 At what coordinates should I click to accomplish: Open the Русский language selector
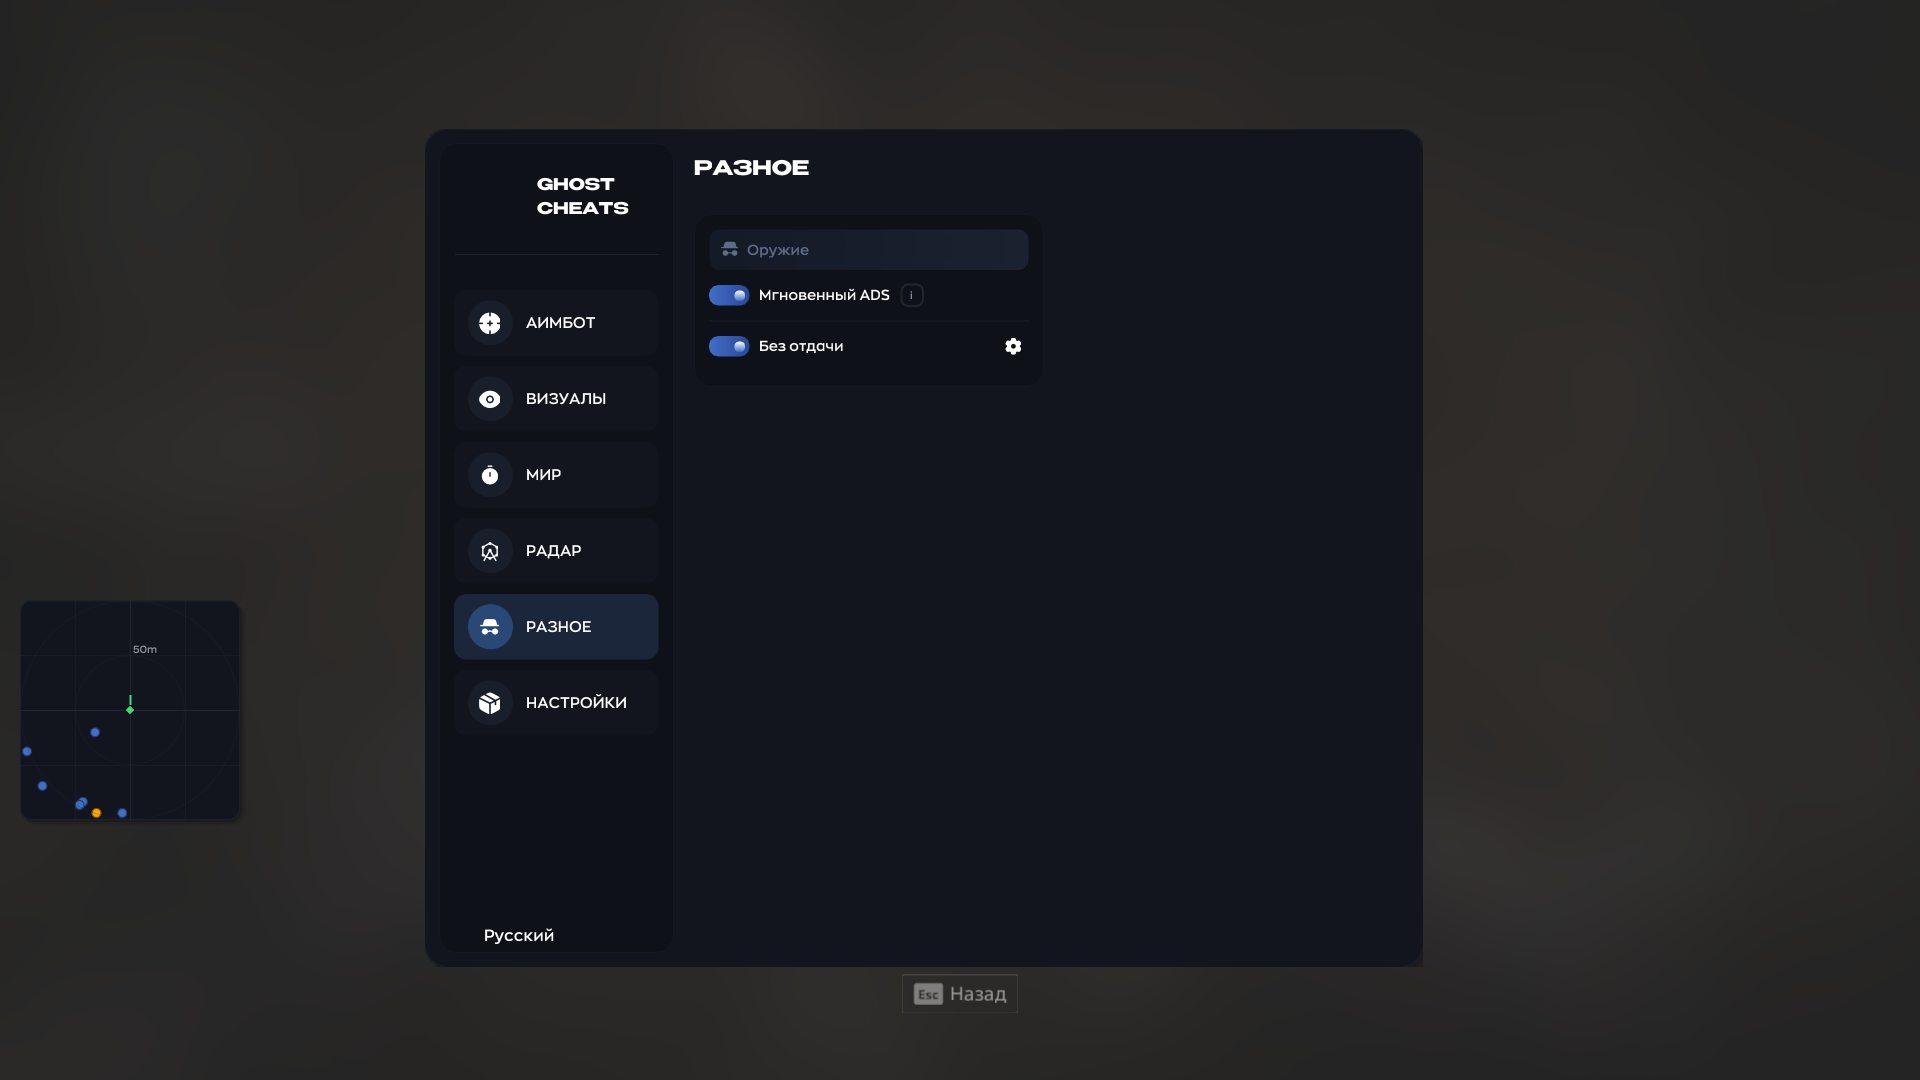(x=519, y=936)
